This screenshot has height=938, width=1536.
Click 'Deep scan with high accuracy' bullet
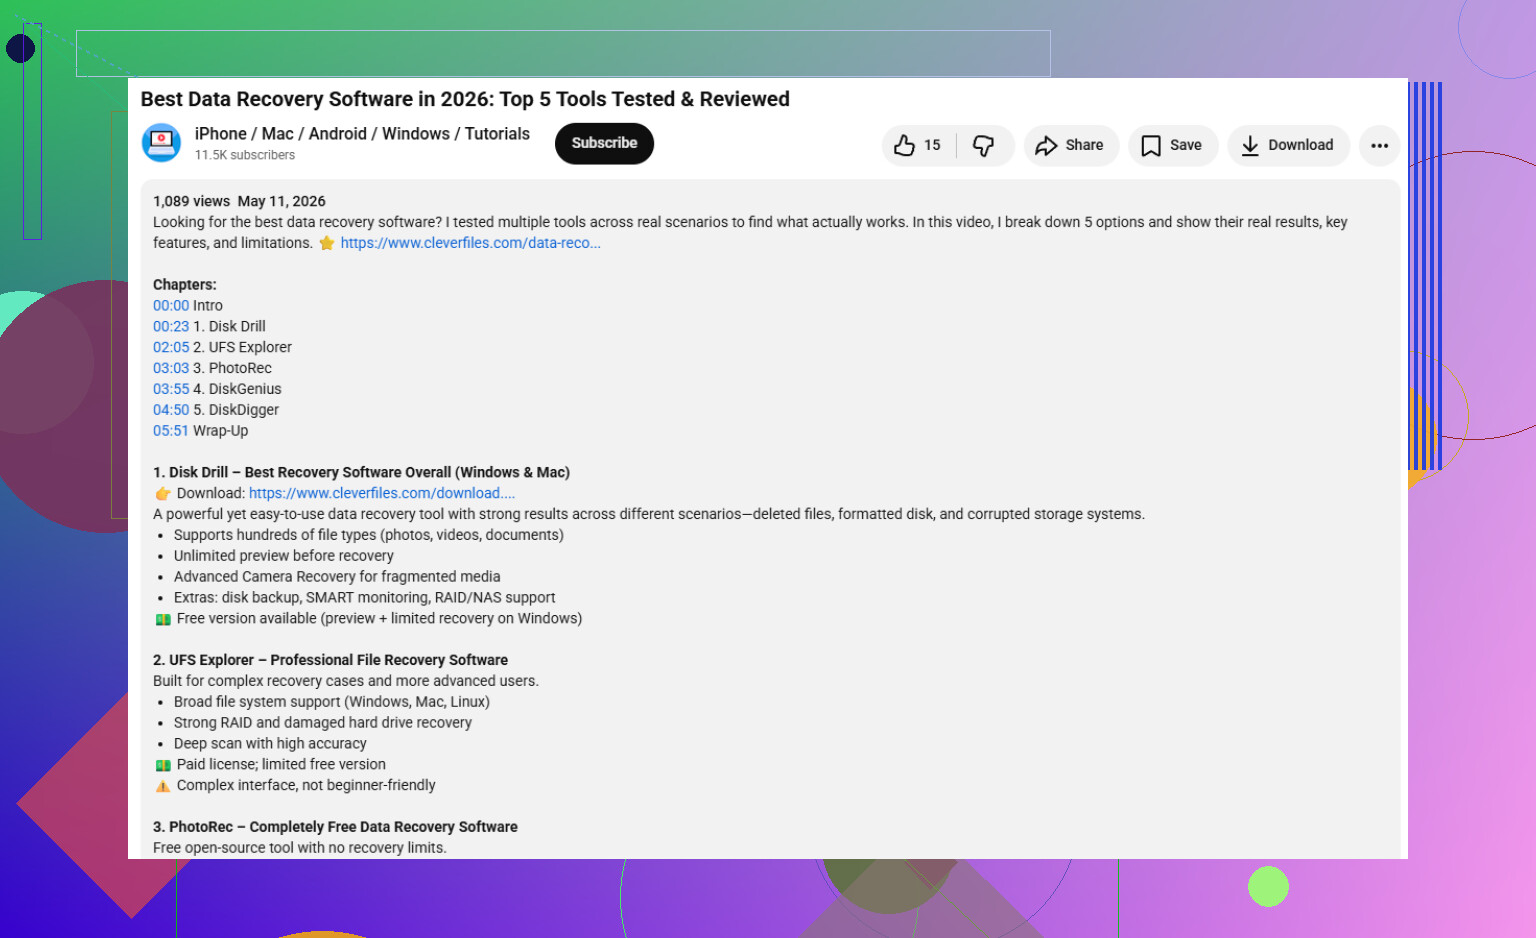[270, 744]
